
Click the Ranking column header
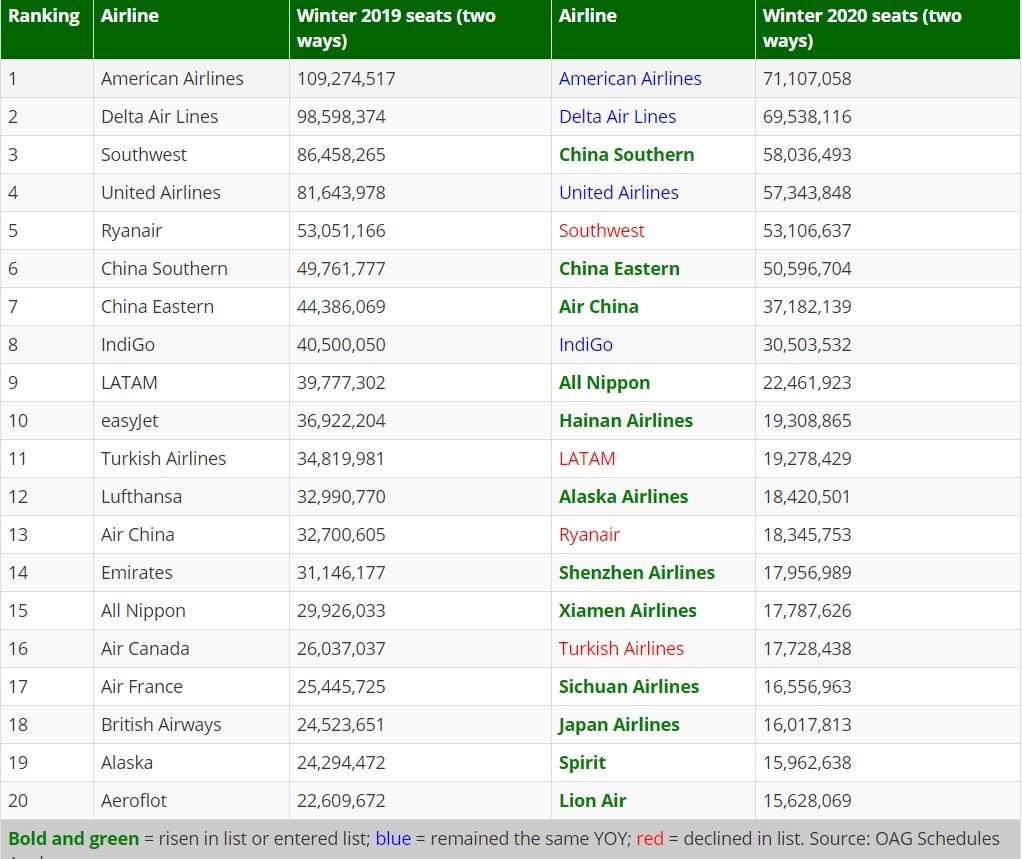click(44, 17)
